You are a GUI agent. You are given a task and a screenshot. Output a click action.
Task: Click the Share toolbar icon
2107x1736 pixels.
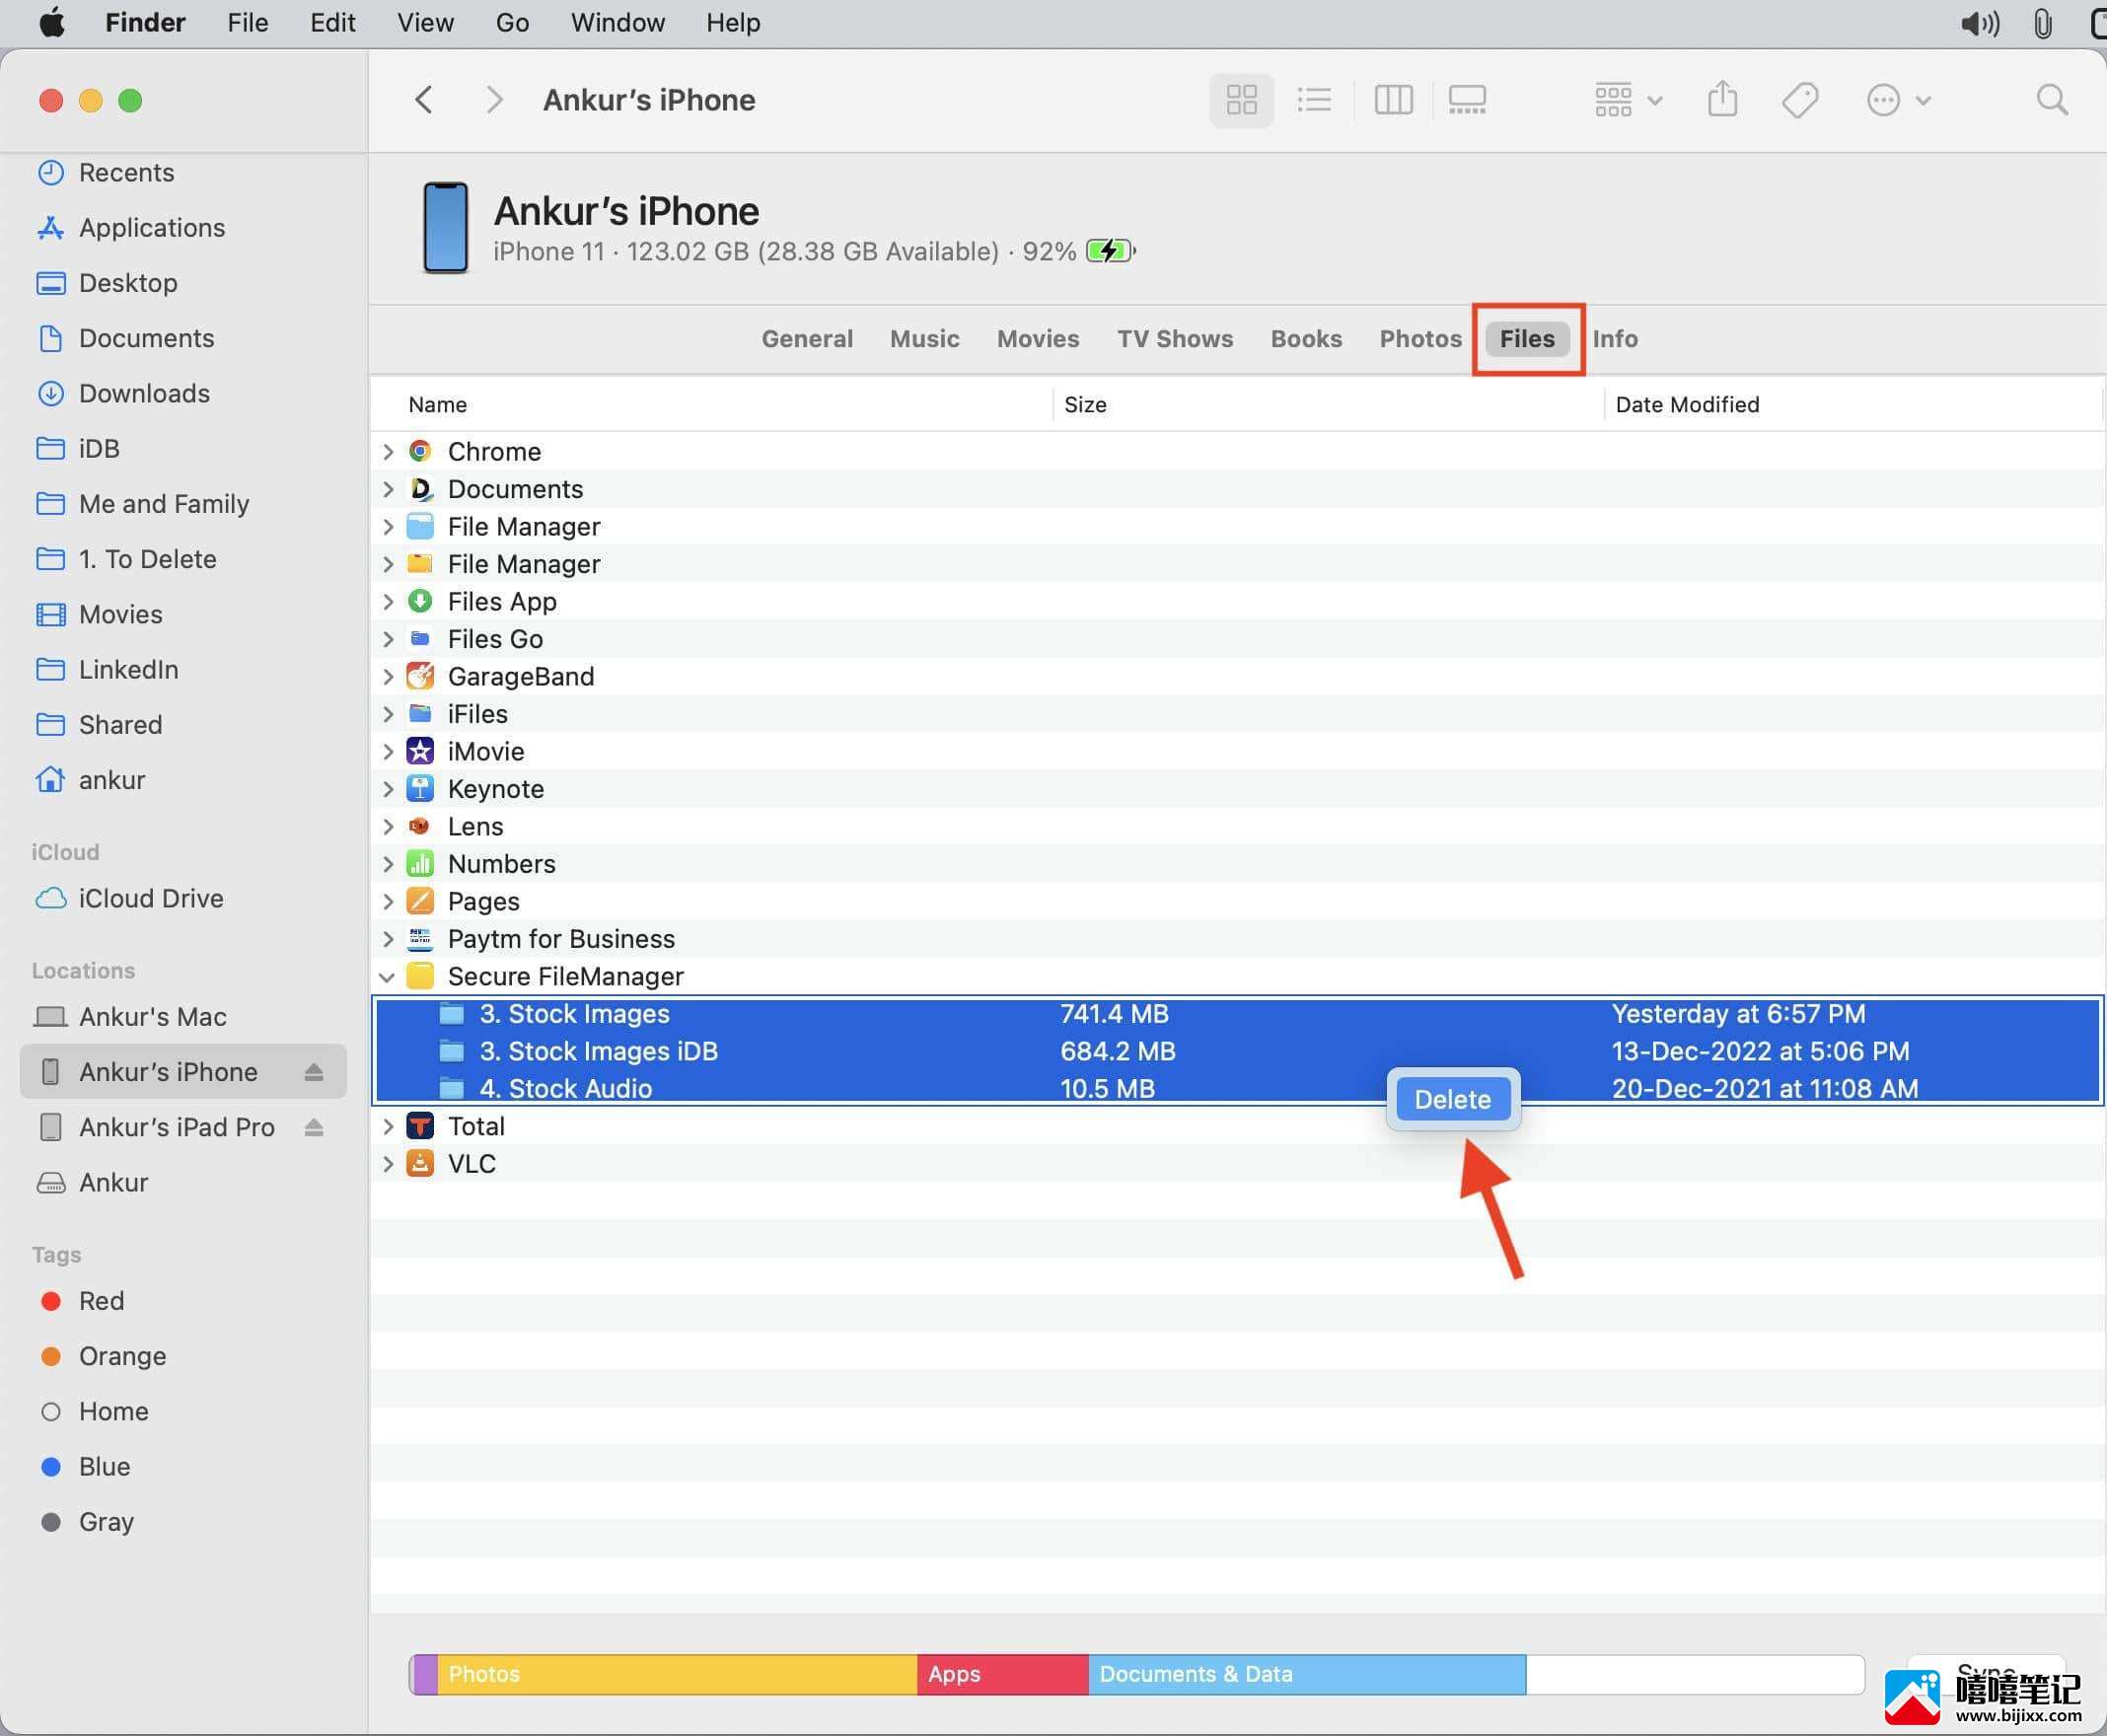[1722, 100]
